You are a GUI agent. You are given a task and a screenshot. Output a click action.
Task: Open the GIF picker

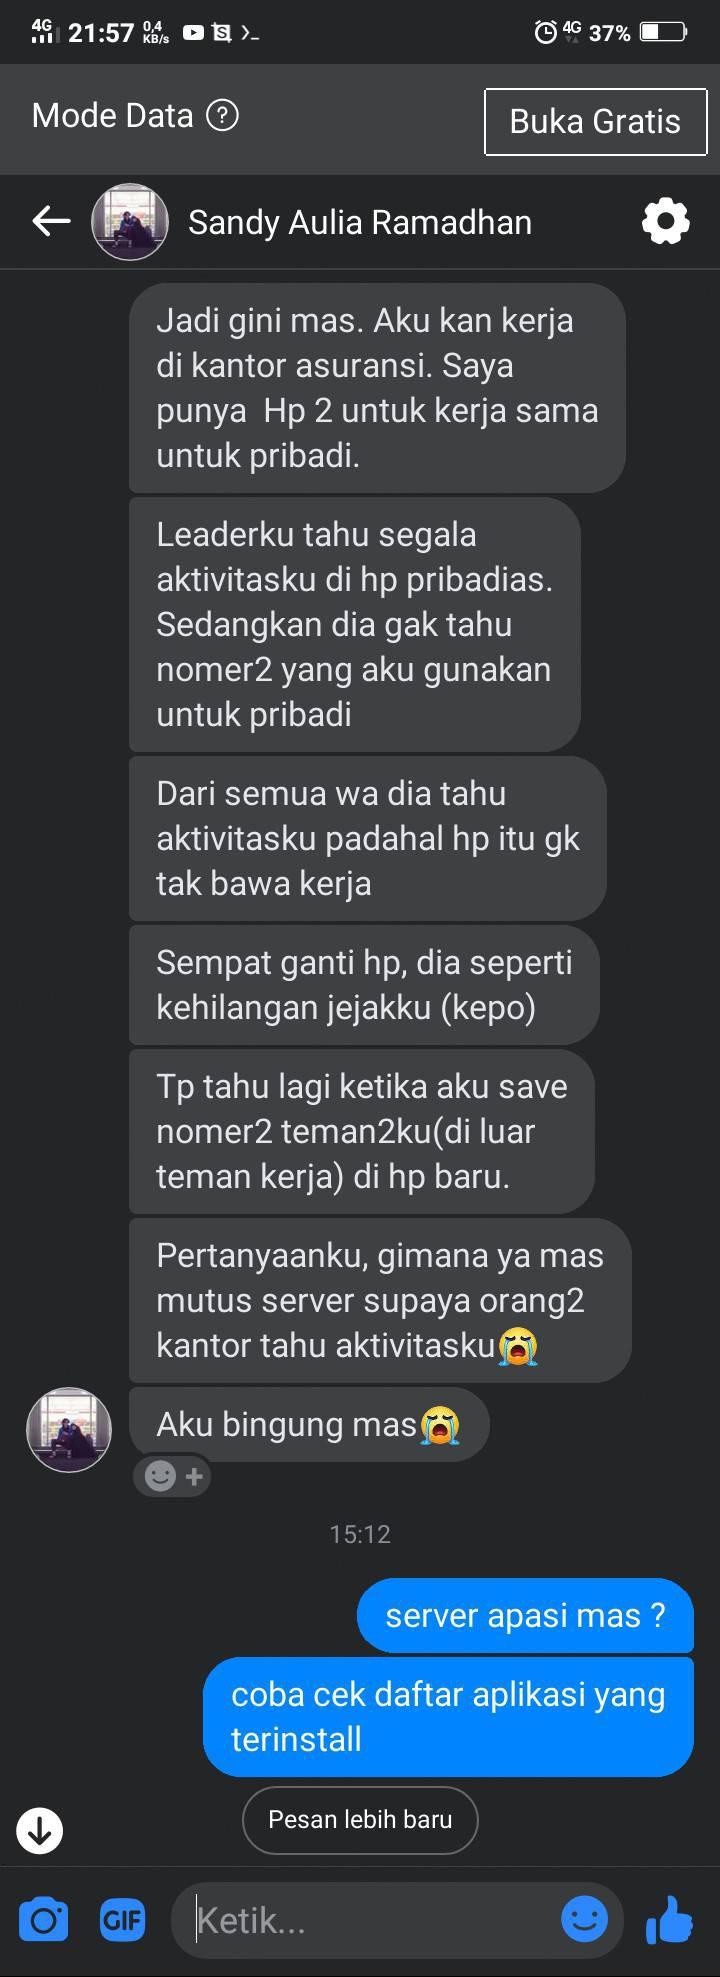point(123,1920)
